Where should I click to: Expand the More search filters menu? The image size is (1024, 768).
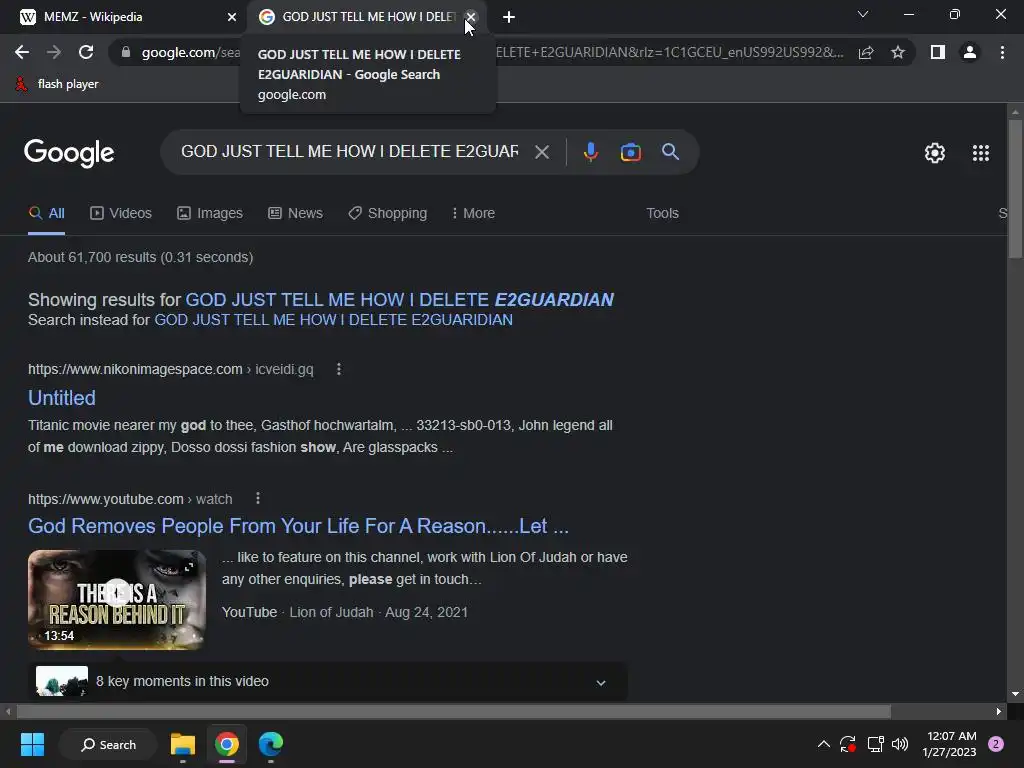pyautogui.click(x=473, y=214)
